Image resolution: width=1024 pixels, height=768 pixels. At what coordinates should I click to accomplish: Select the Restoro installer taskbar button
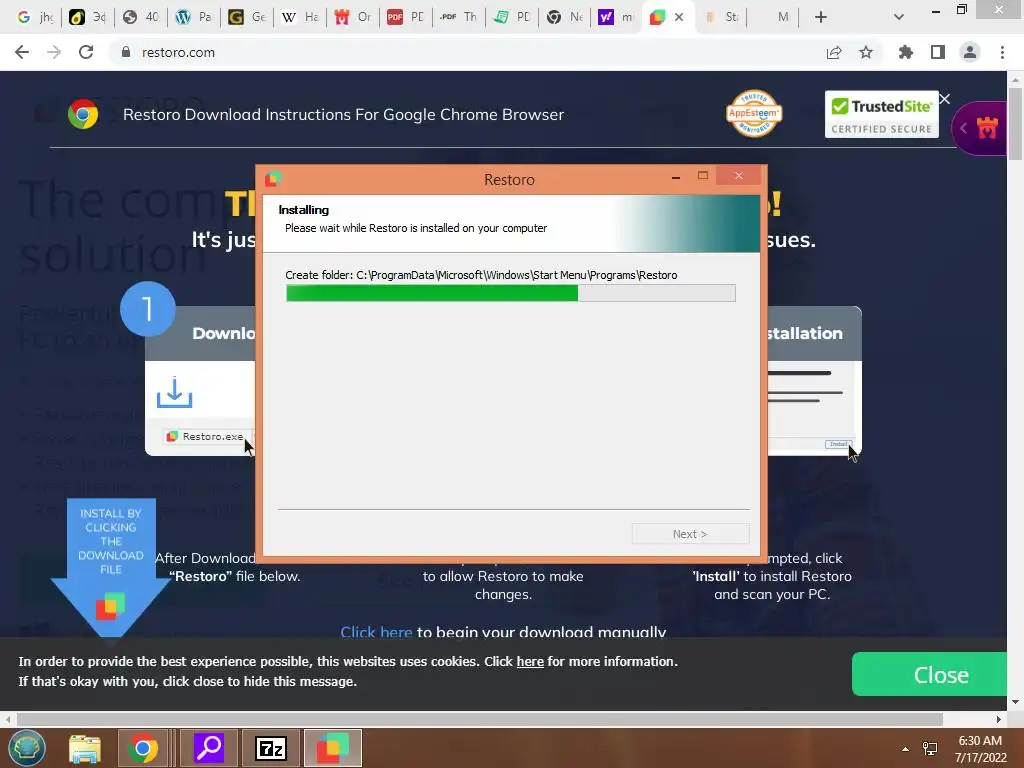pyautogui.click(x=332, y=748)
